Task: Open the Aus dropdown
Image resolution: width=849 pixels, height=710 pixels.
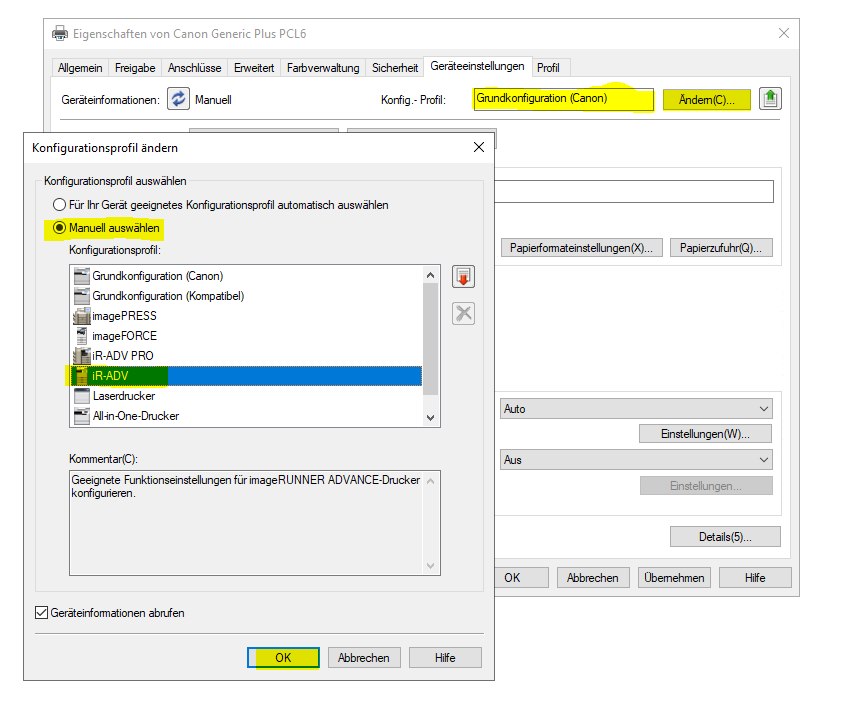Action: (636, 460)
